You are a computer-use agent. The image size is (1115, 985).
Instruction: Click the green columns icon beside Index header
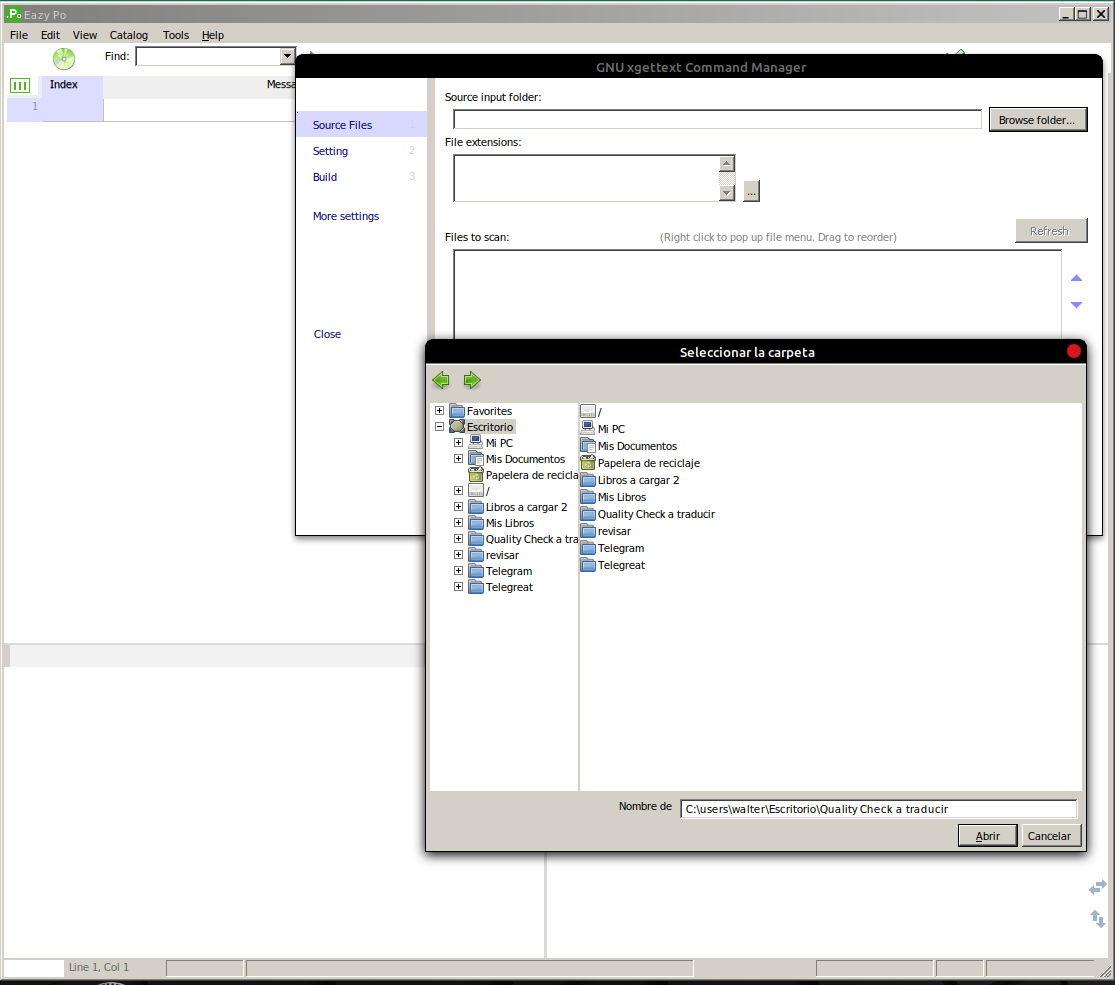[20, 86]
